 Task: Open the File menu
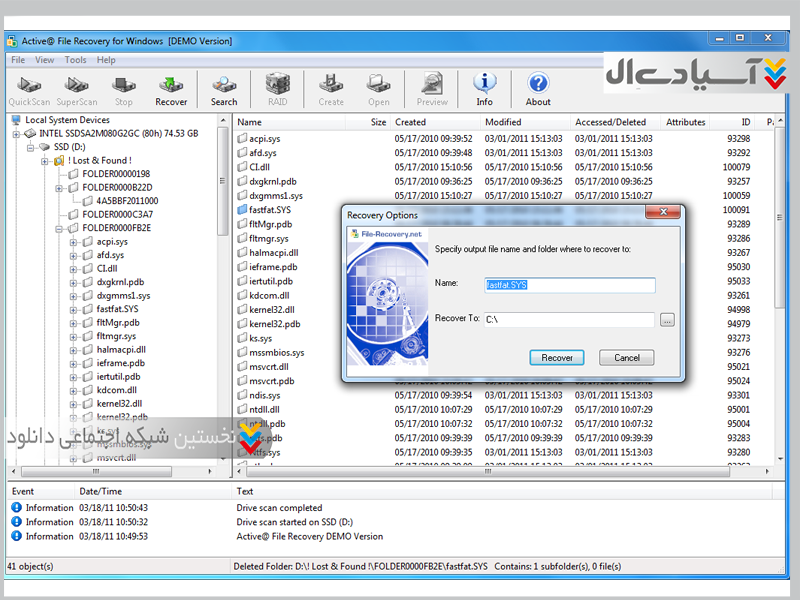[x=18, y=60]
